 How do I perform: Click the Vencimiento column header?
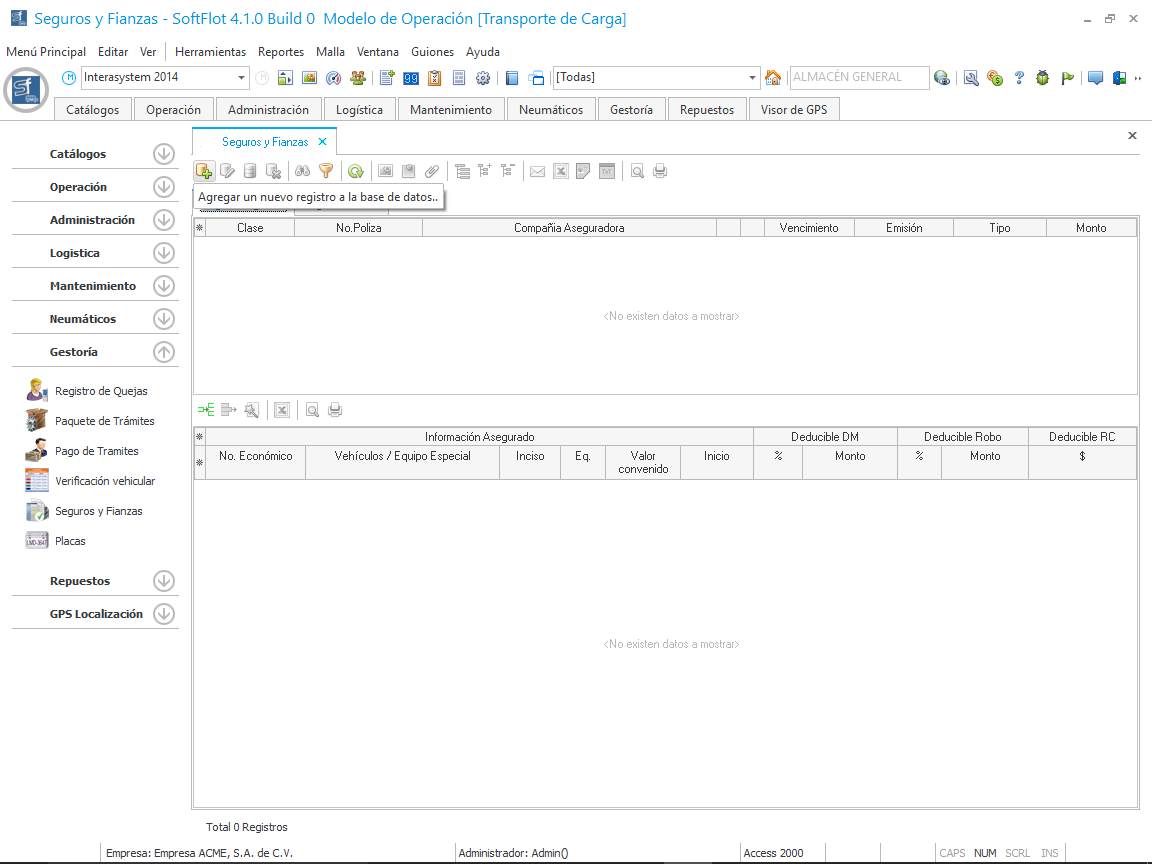809,228
